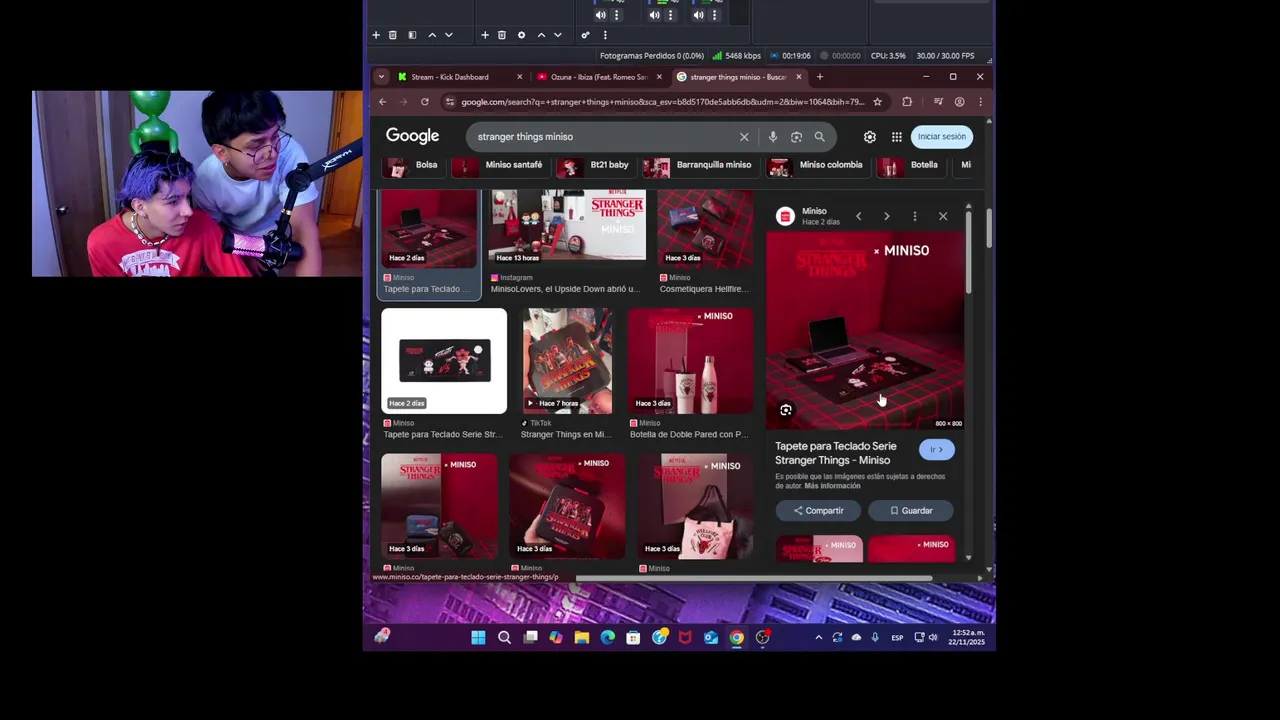The width and height of the screenshot is (1280, 720).
Task: Show previous image in preview panel
Action: click(858, 216)
